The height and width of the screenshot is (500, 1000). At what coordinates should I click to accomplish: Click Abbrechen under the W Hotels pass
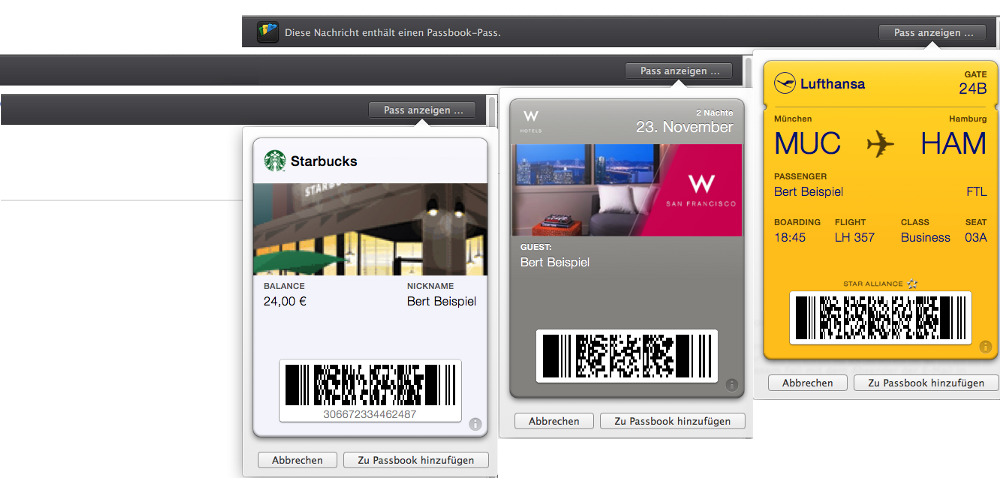554,421
